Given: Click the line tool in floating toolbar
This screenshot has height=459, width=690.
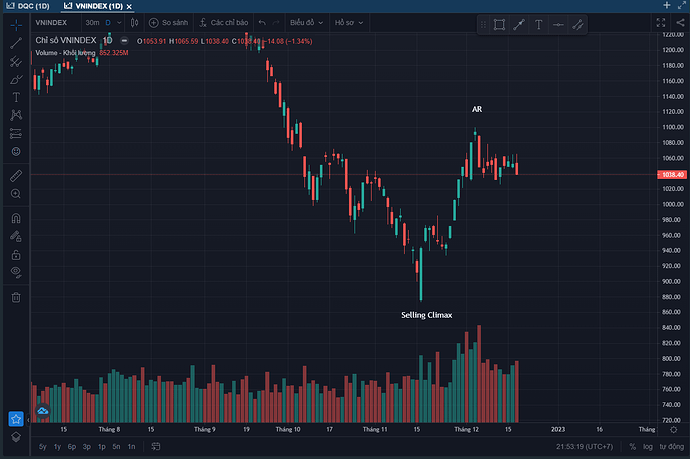Looking at the screenshot, I should (x=519, y=25).
